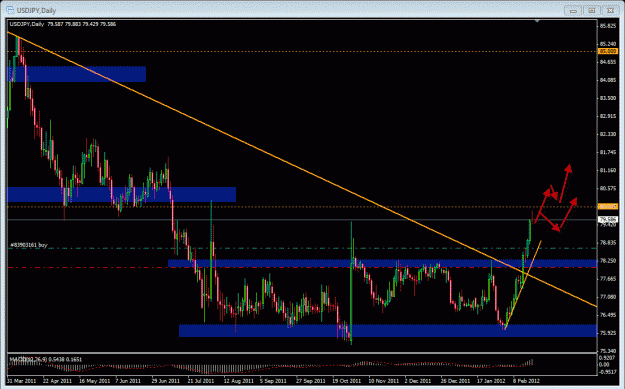Select the '#83903161 buy' order label
This screenshot has height=389, width=625.
click(x=29, y=245)
